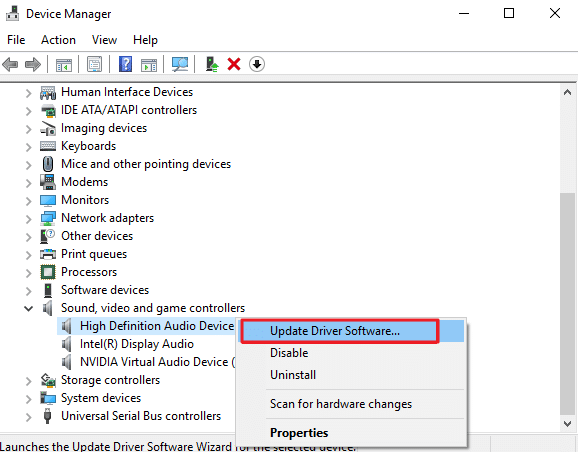Image resolution: width=578 pixels, height=452 pixels.
Task: Expand the Processors node
Action: (28, 273)
